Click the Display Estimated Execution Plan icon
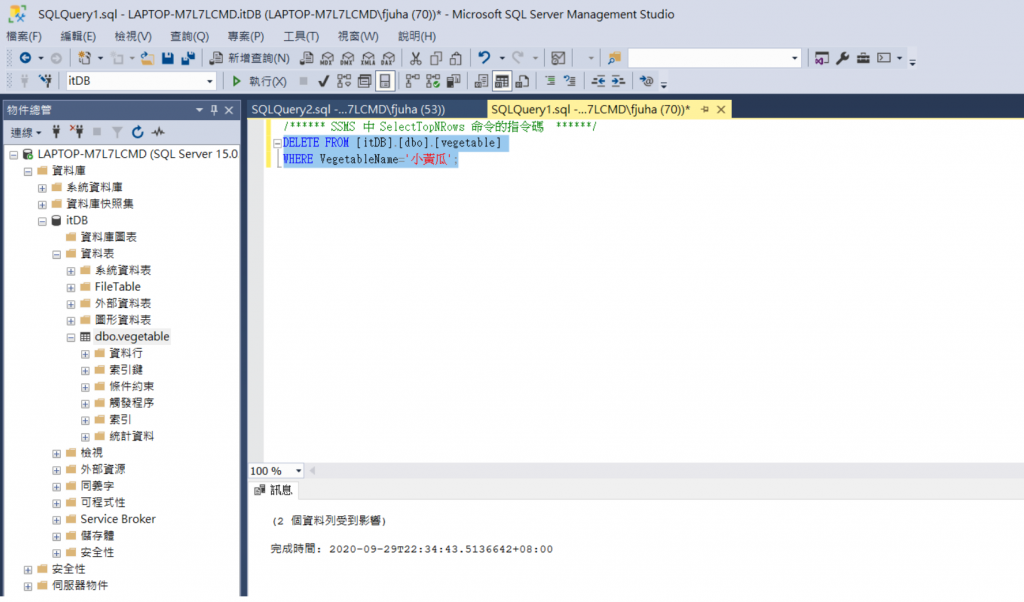 pos(344,81)
